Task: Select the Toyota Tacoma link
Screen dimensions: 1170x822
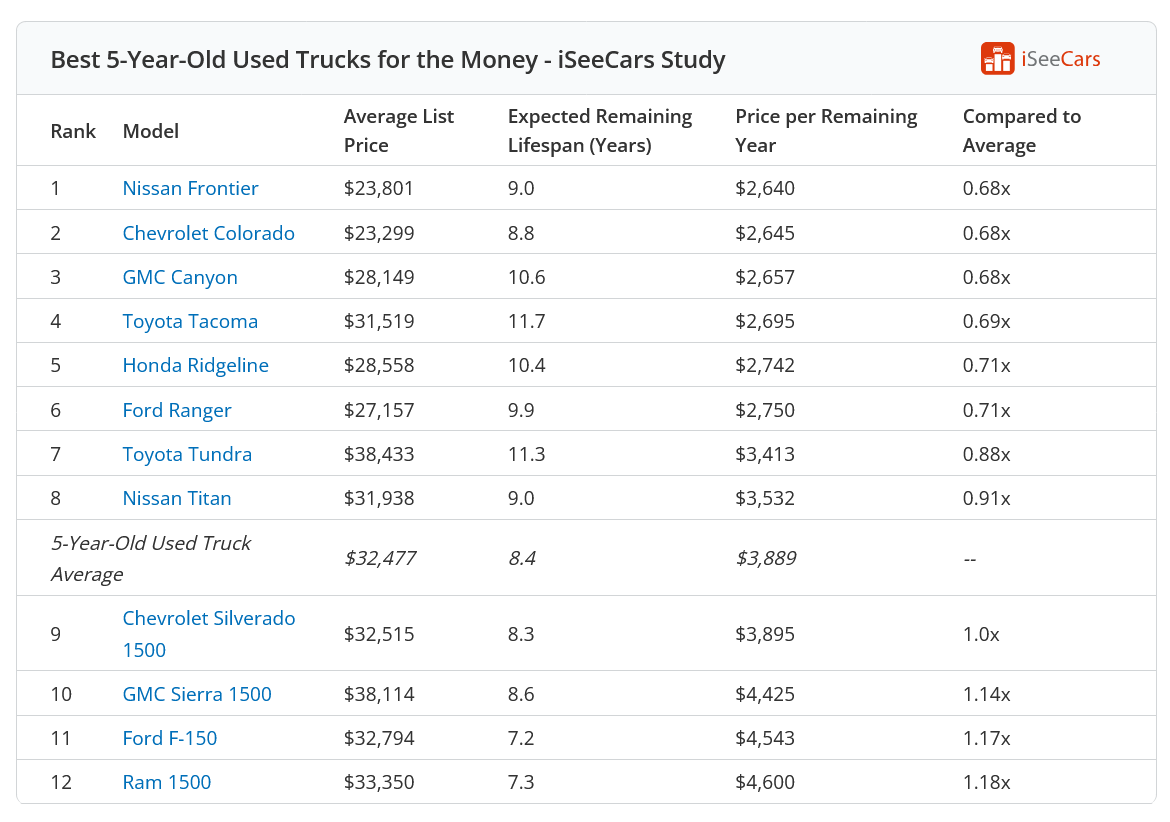Action: (190, 321)
